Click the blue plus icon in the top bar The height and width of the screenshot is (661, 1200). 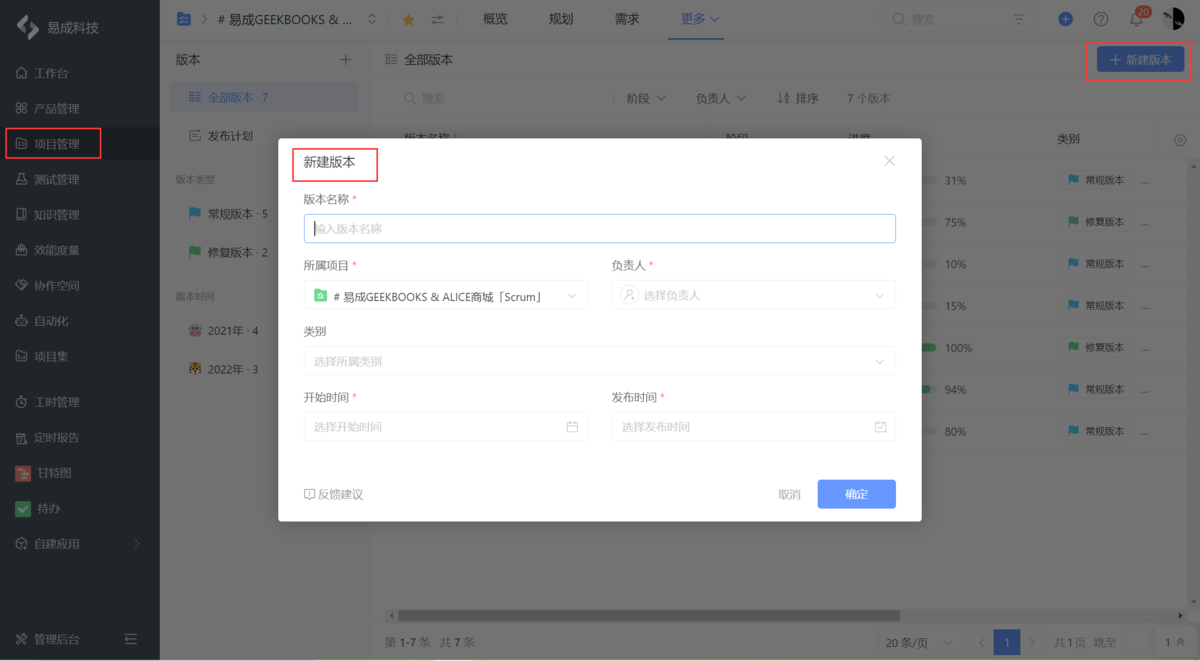coord(1064,18)
